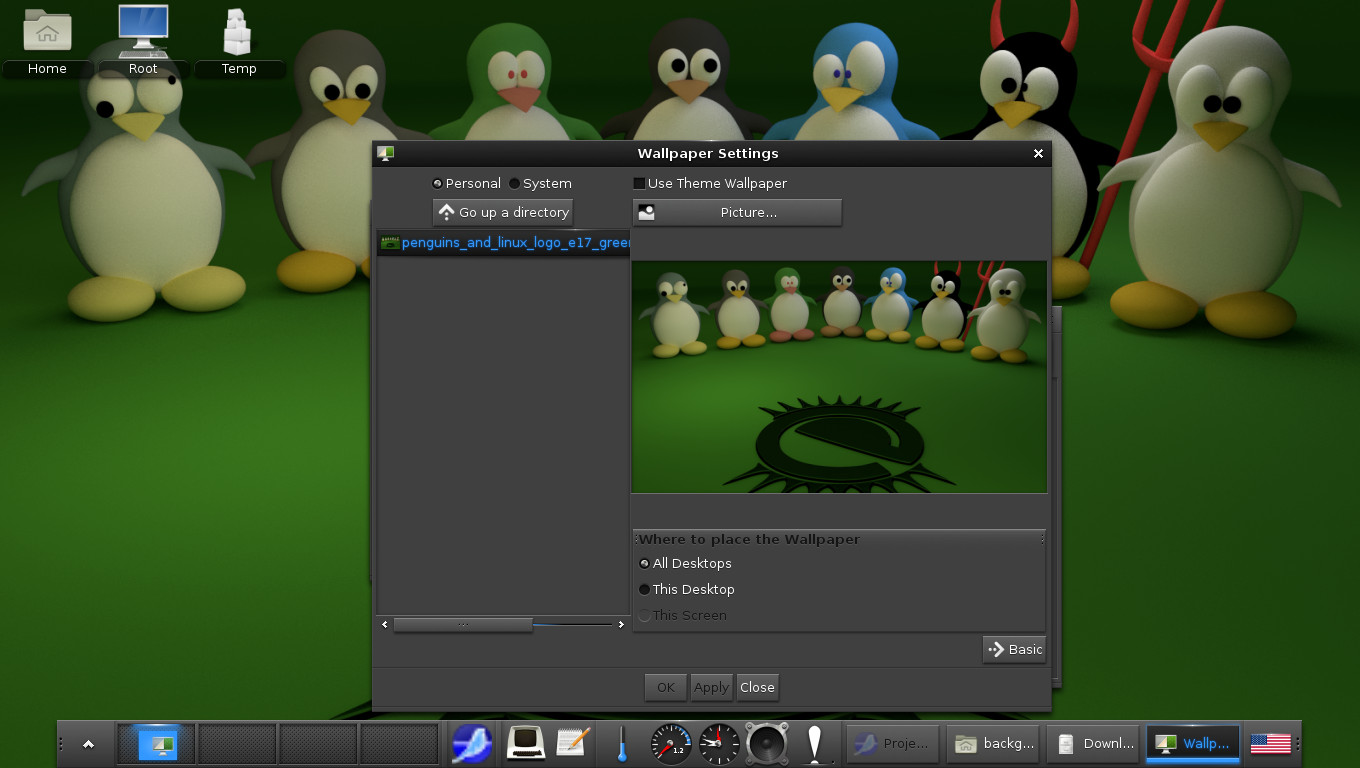This screenshot has width=1360, height=768.
Task: Launch the notepad text editor icon
Action: (573, 743)
